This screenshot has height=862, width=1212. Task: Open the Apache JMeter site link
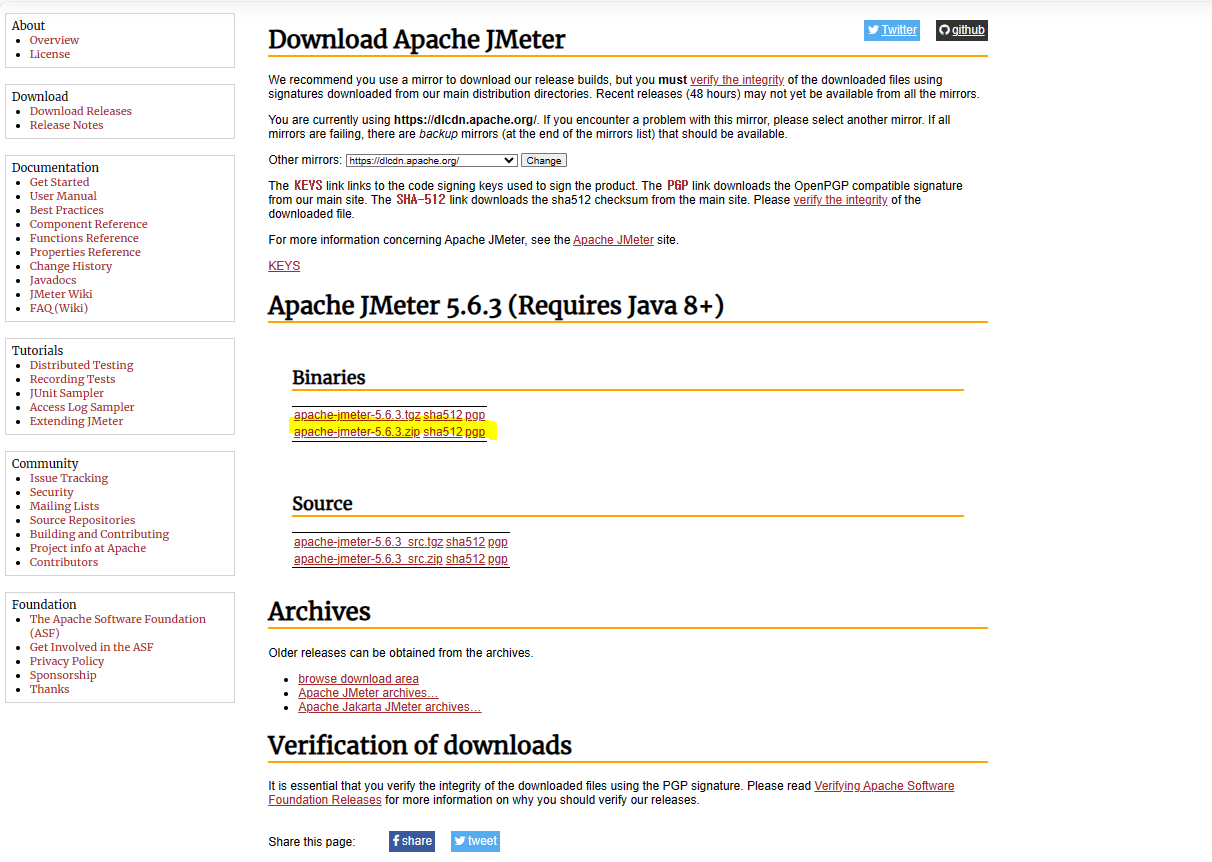613,240
